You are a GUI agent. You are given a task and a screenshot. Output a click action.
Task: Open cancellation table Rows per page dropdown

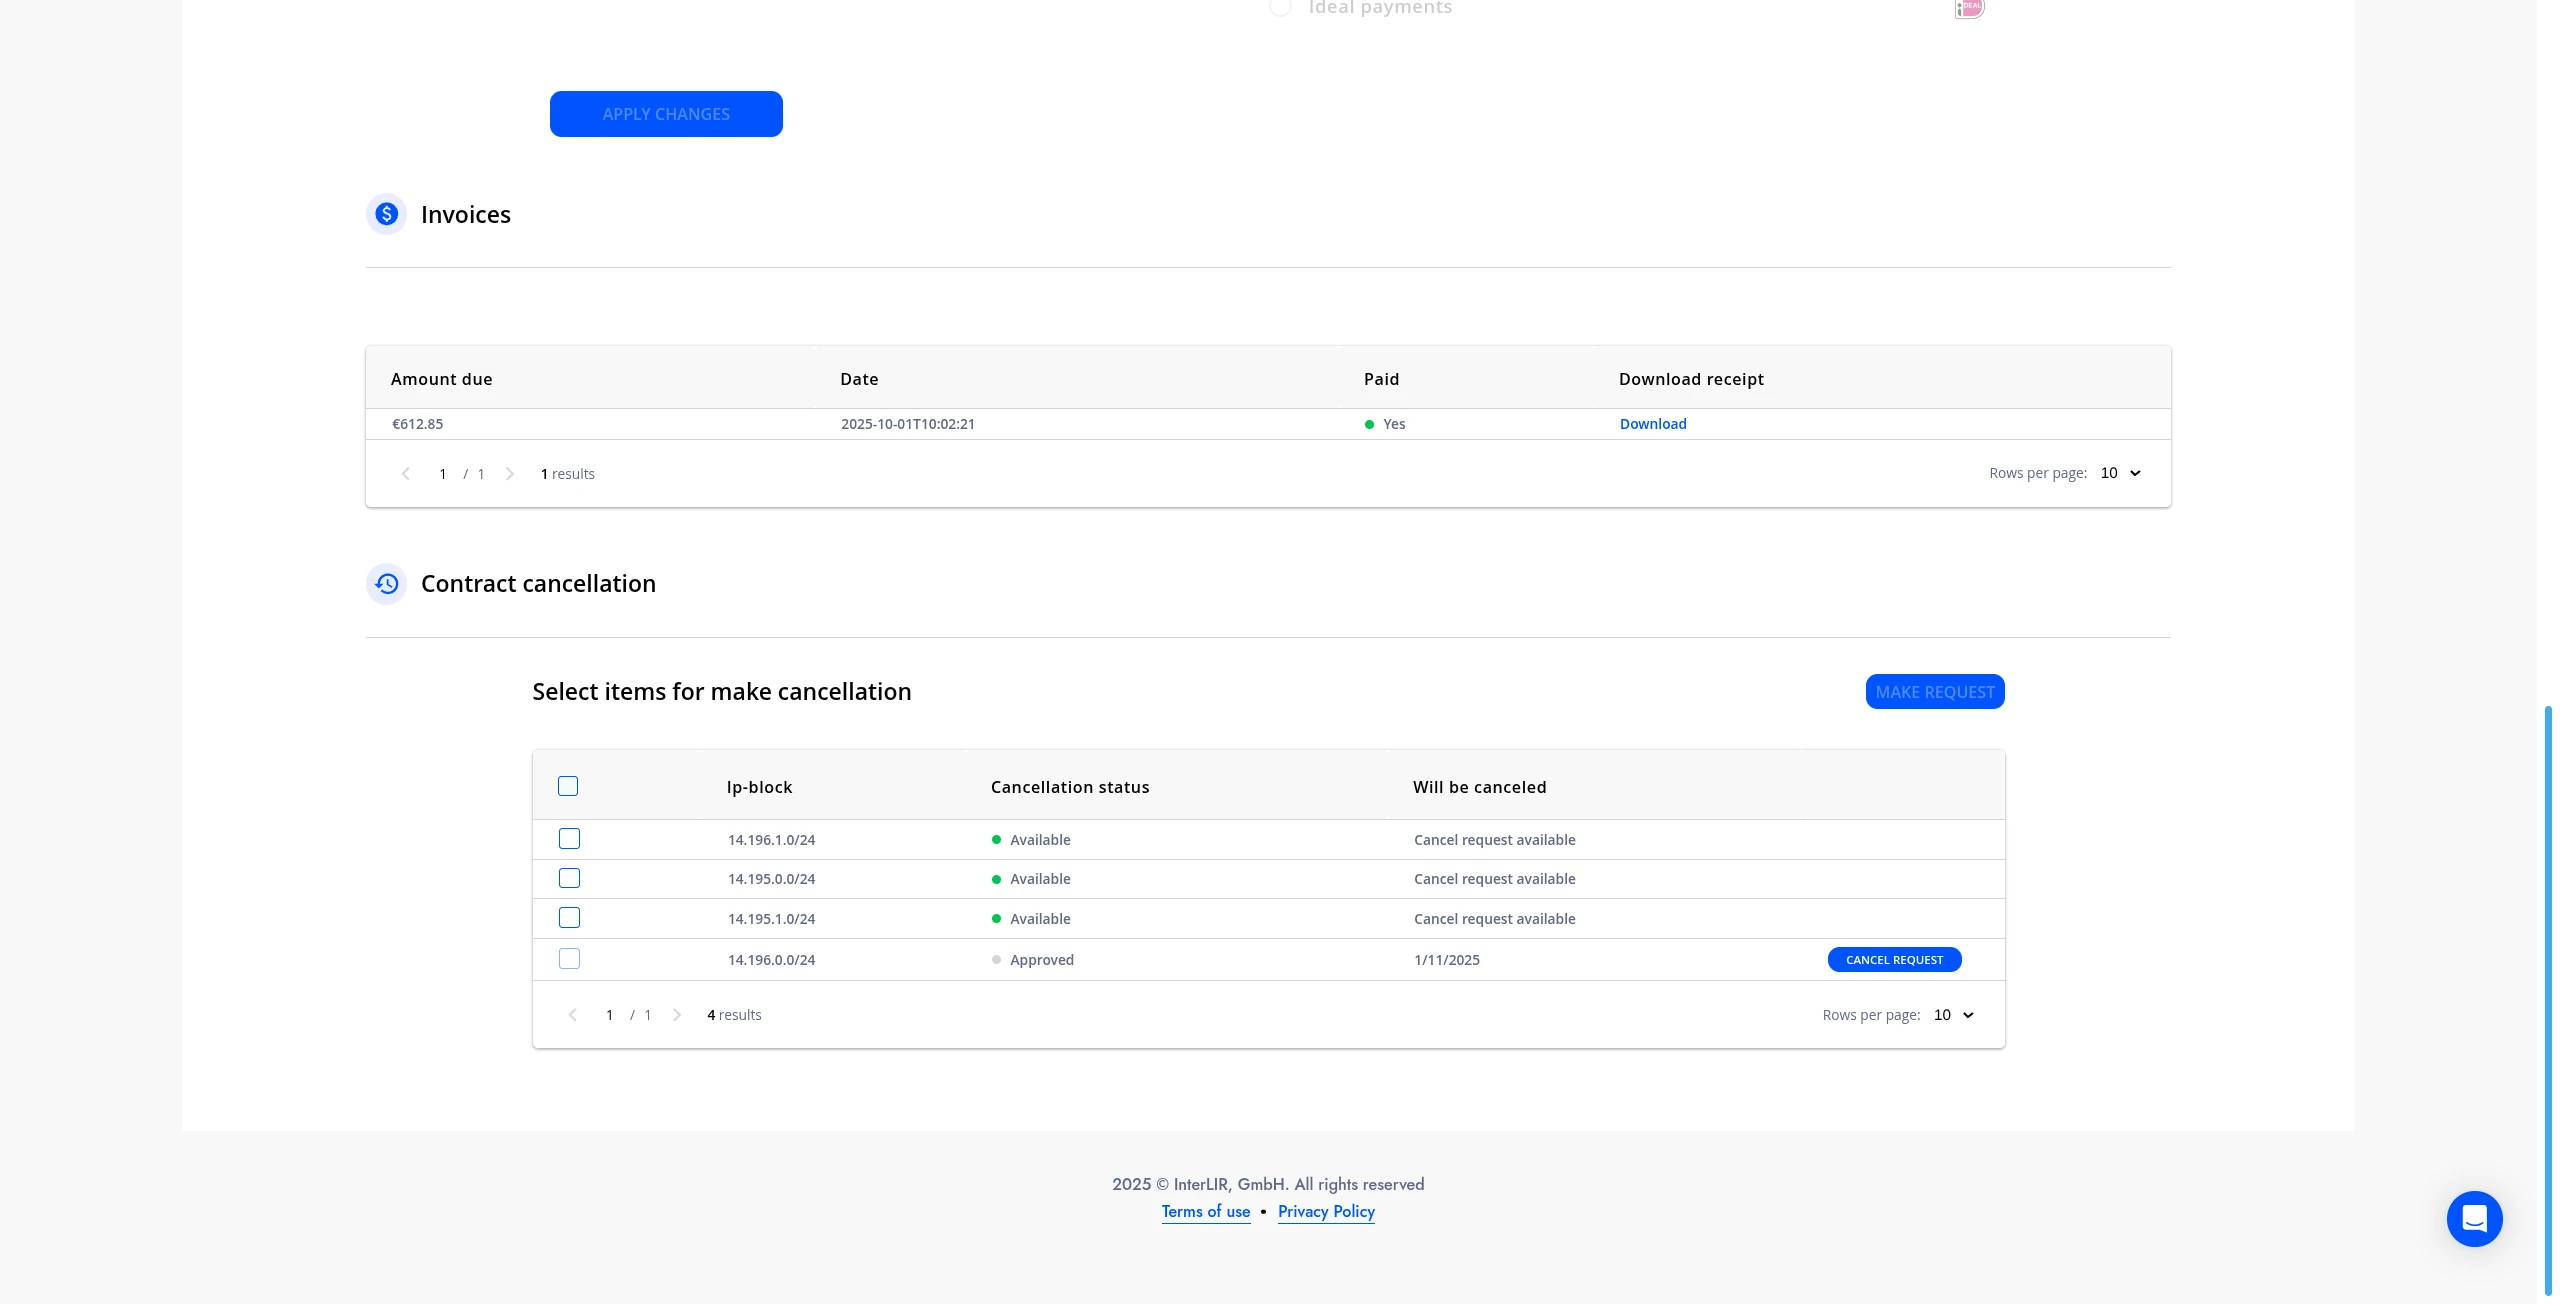coord(1954,1015)
